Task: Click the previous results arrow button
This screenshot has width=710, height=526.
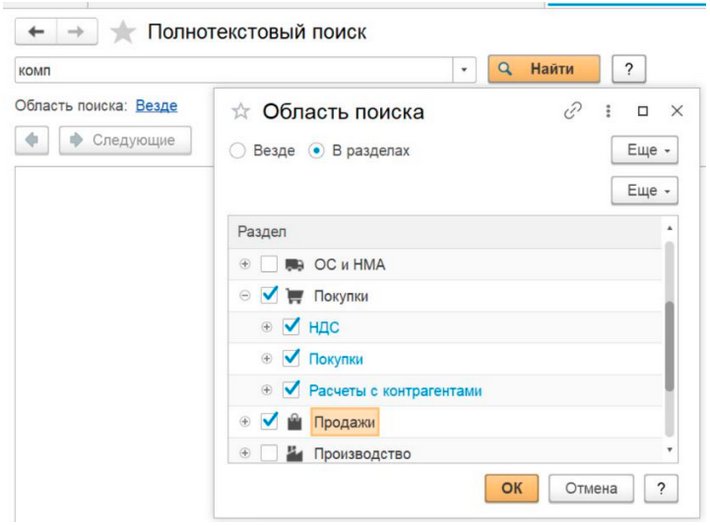Action: point(33,140)
